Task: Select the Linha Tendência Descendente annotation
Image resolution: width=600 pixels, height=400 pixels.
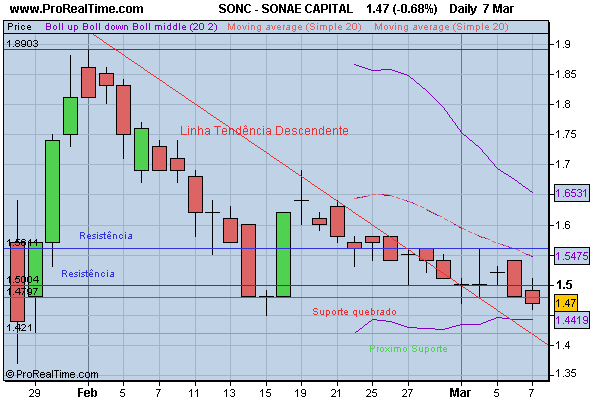Action: tap(264, 131)
